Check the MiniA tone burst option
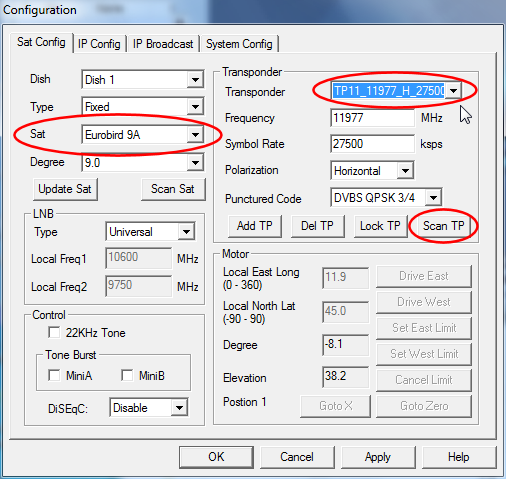 [x=54, y=375]
